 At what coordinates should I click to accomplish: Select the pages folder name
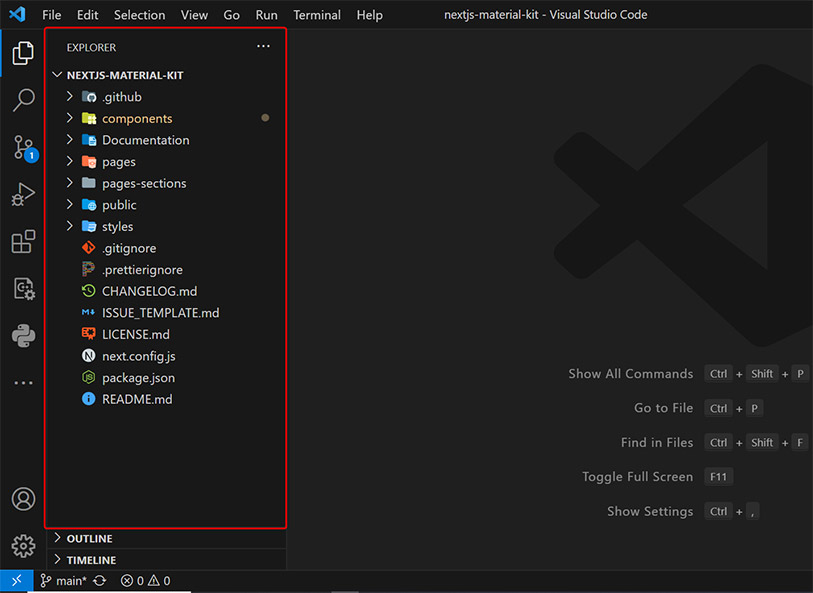(119, 162)
